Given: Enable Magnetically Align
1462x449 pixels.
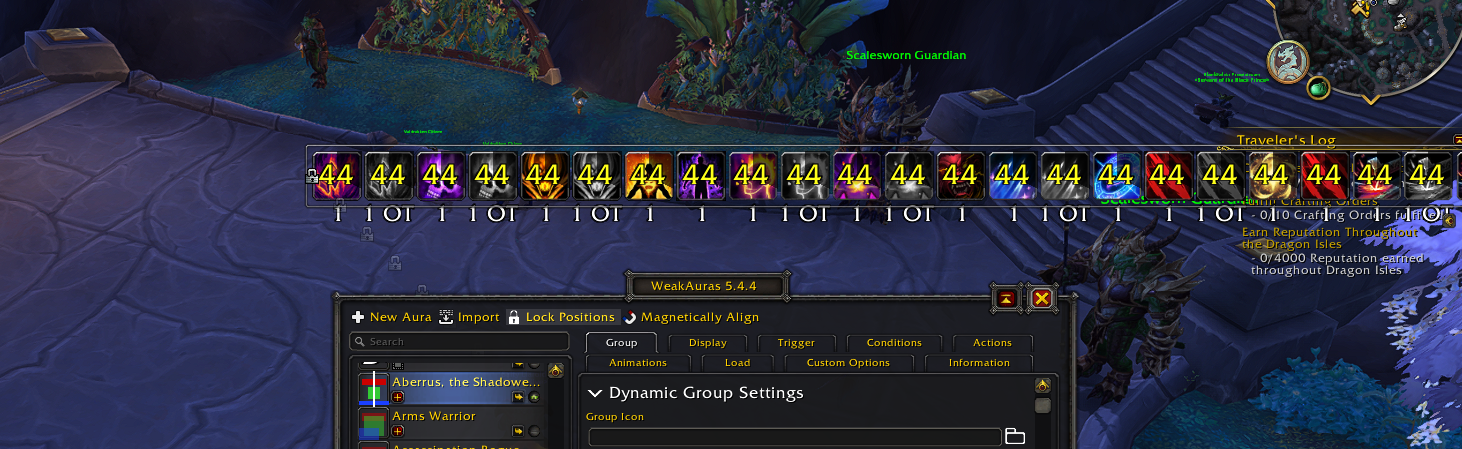Looking at the screenshot, I should point(690,317).
